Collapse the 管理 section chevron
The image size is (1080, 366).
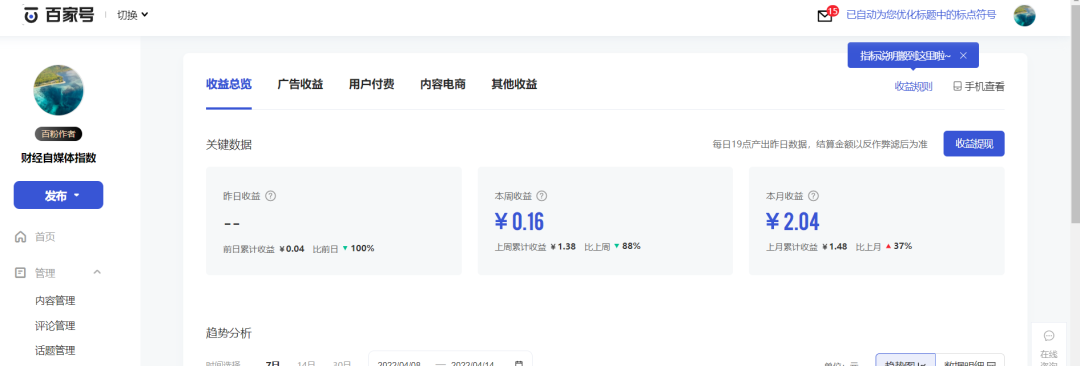point(97,272)
